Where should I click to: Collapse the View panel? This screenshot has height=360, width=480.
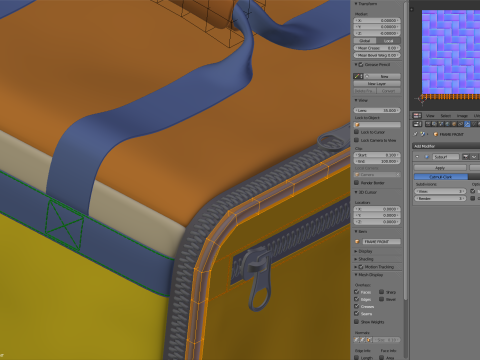tap(356, 100)
